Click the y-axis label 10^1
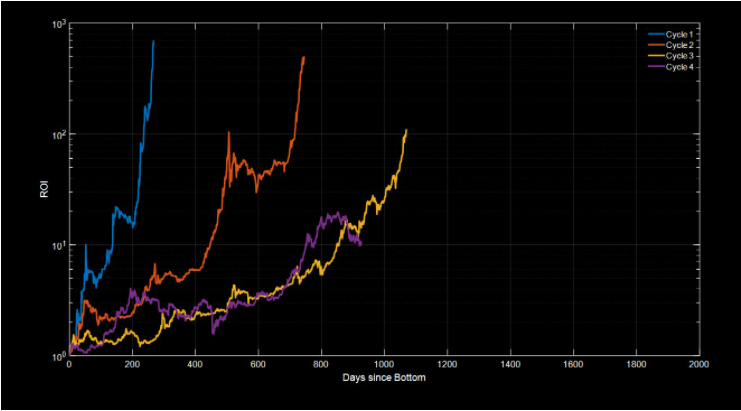This screenshot has height=411, width=741. (59, 245)
